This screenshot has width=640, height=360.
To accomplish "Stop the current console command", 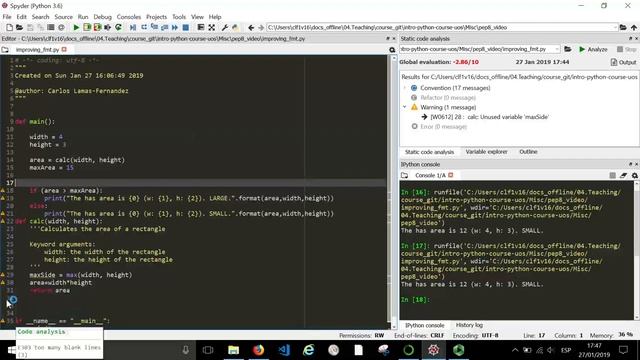I will [613, 175].
